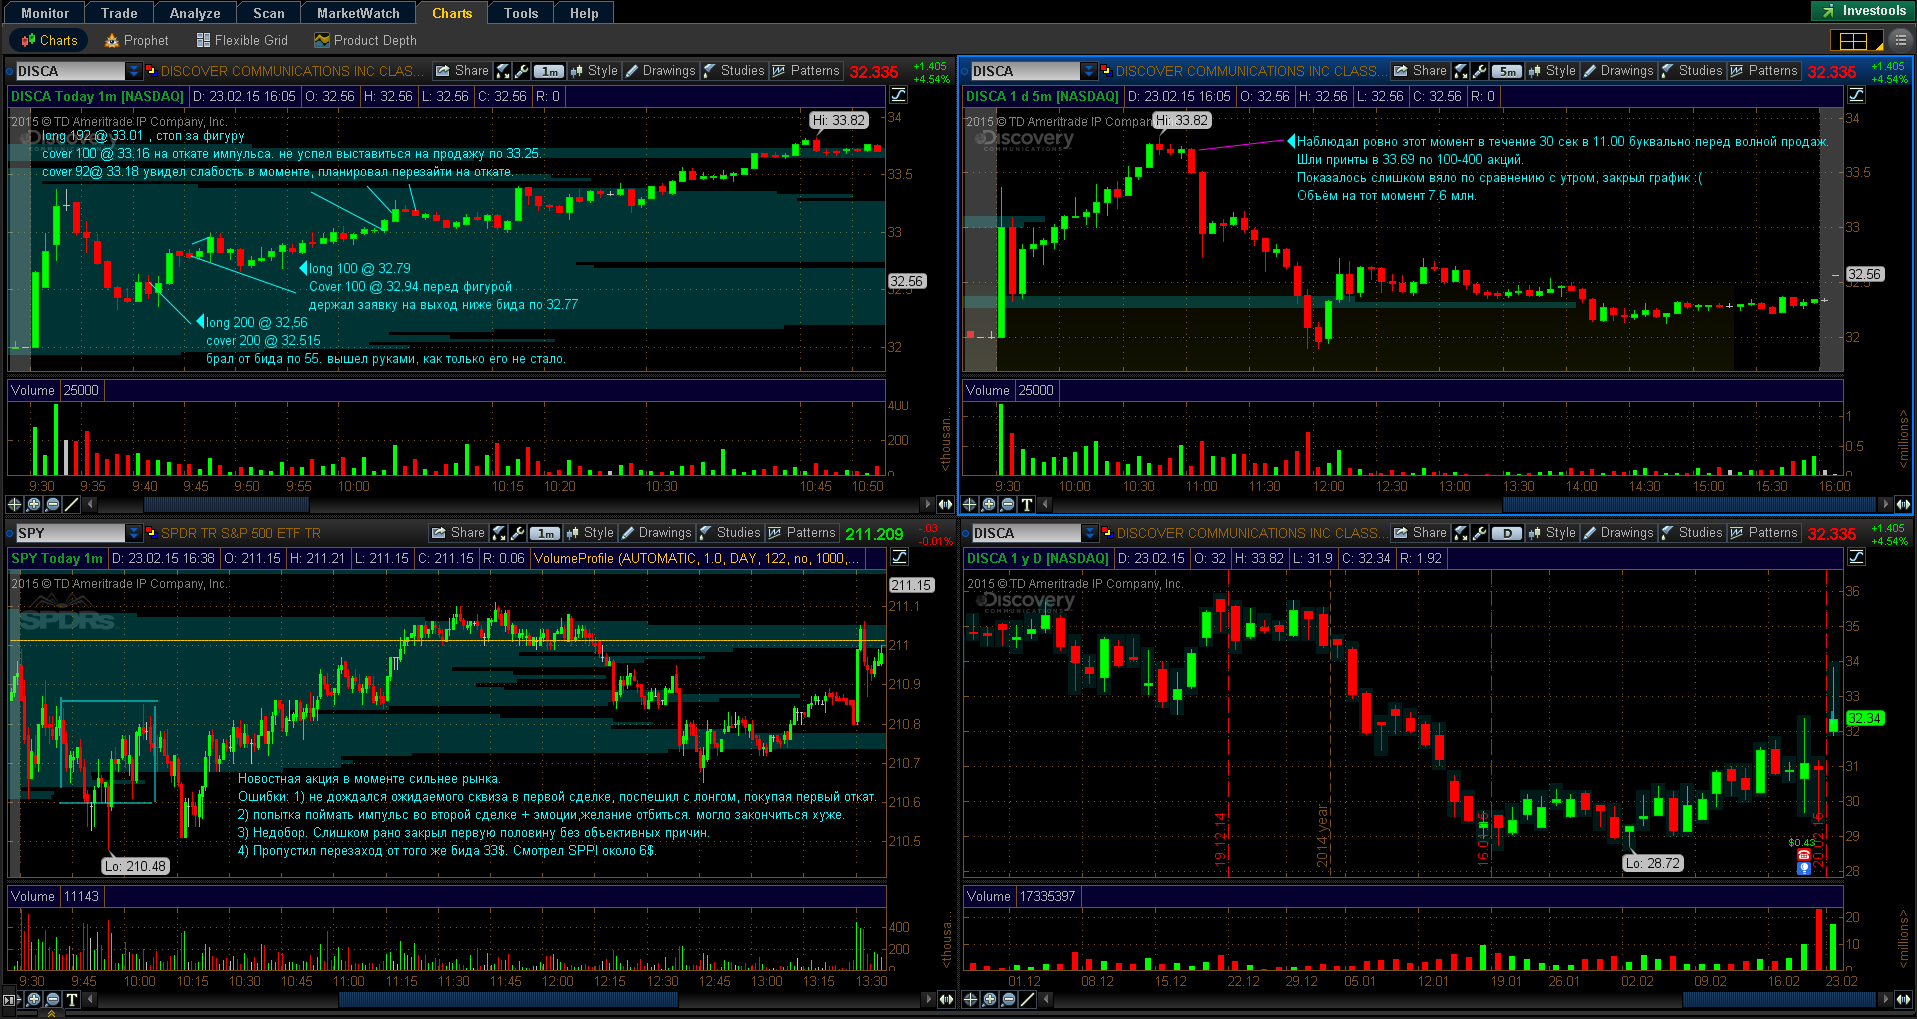Click Share button on SPY chart

[x=458, y=533]
